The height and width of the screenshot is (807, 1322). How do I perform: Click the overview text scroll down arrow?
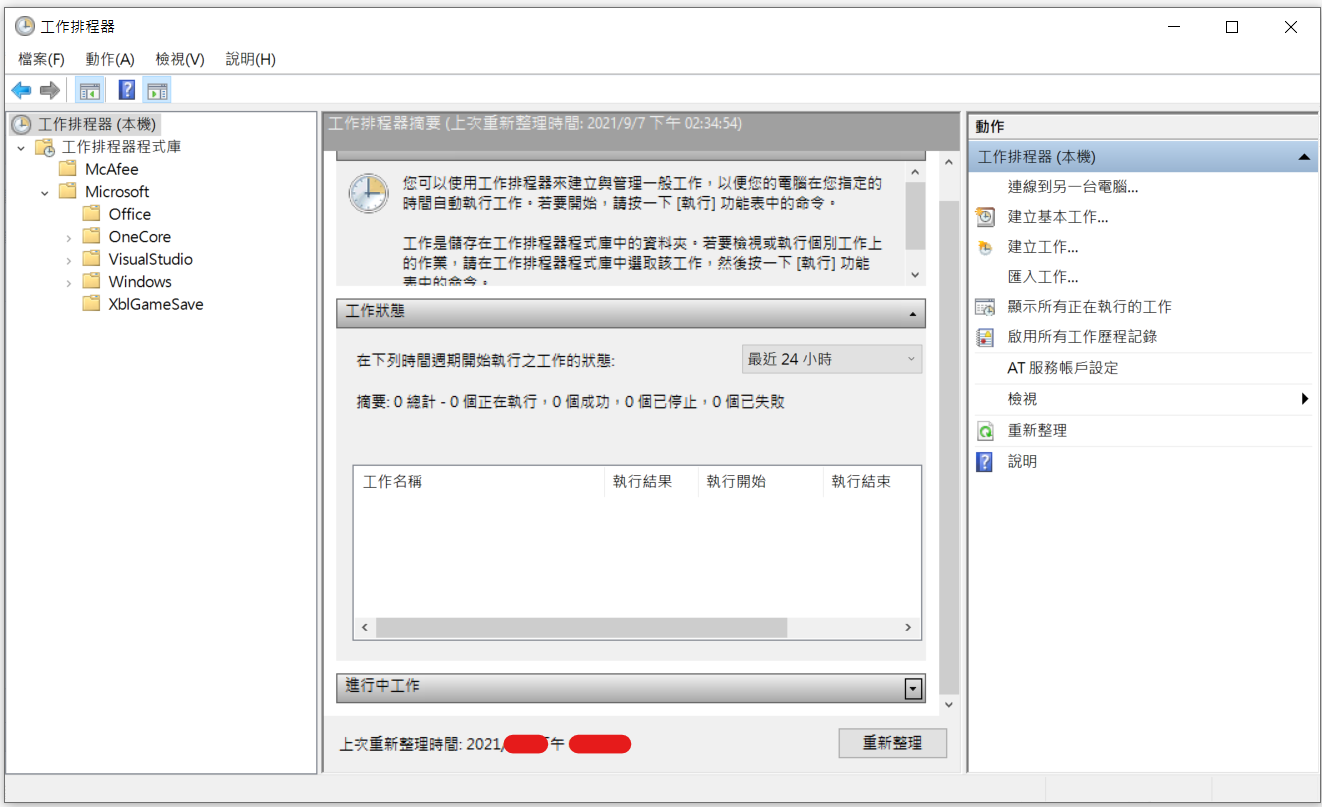click(x=915, y=275)
